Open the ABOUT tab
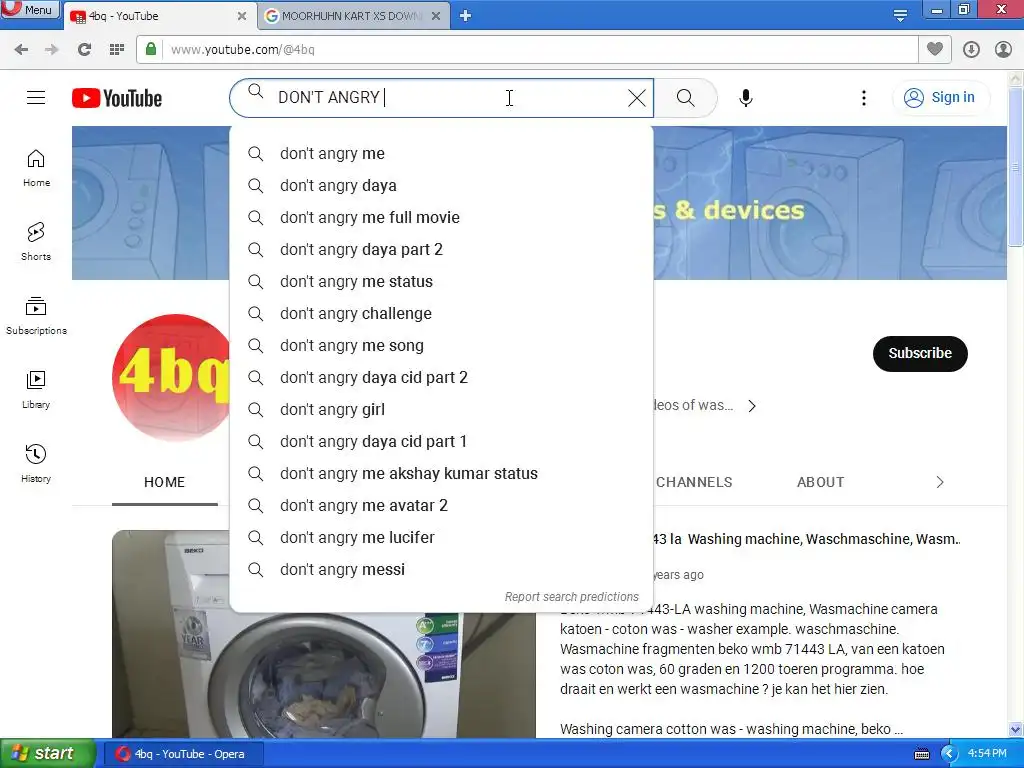Screen dimensions: 1024x768 (820, 483)
